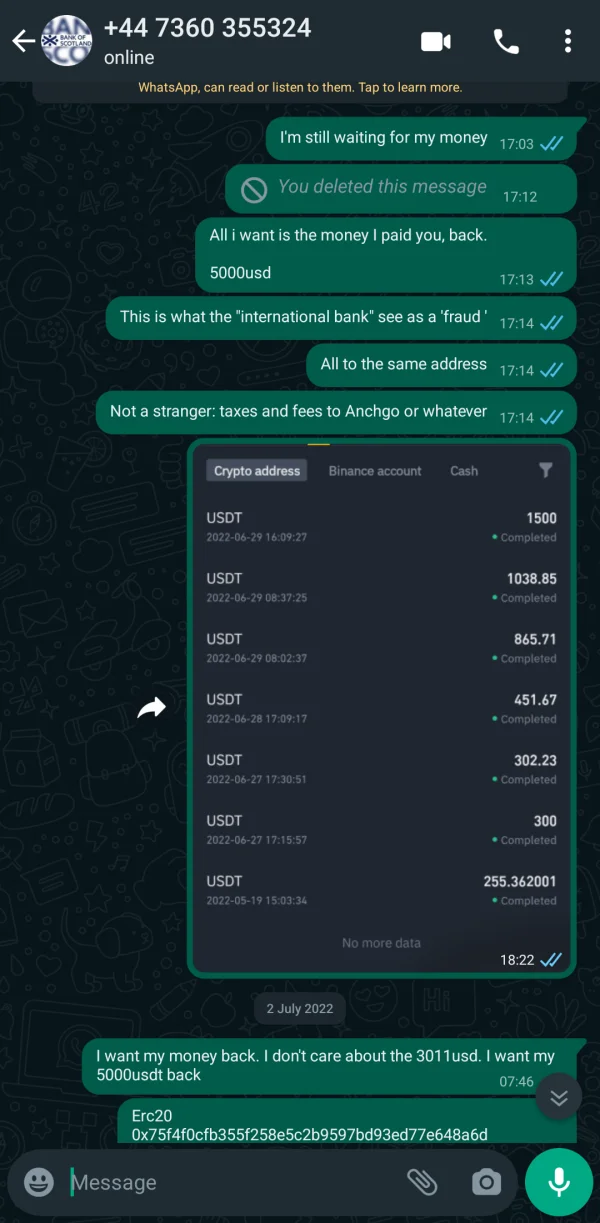This screenshot has width=600, height=1223.
Task: Tap the filter funnel icon in screenshot
Action: [x=545, y=470]
